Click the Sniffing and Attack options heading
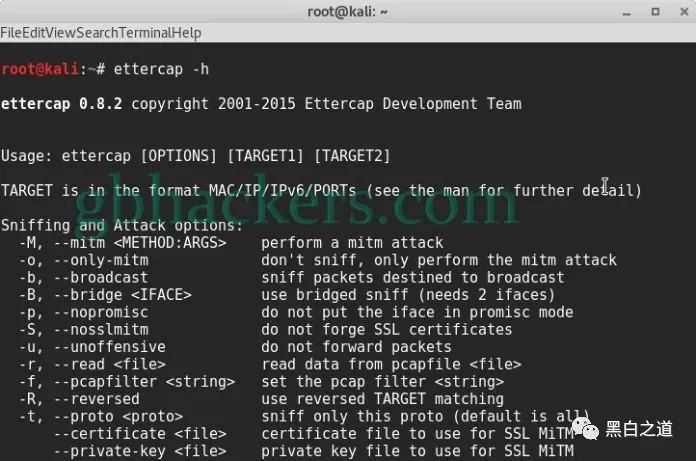Image resolution: width=696 pixels, height=461 pixels. point(122,225)
